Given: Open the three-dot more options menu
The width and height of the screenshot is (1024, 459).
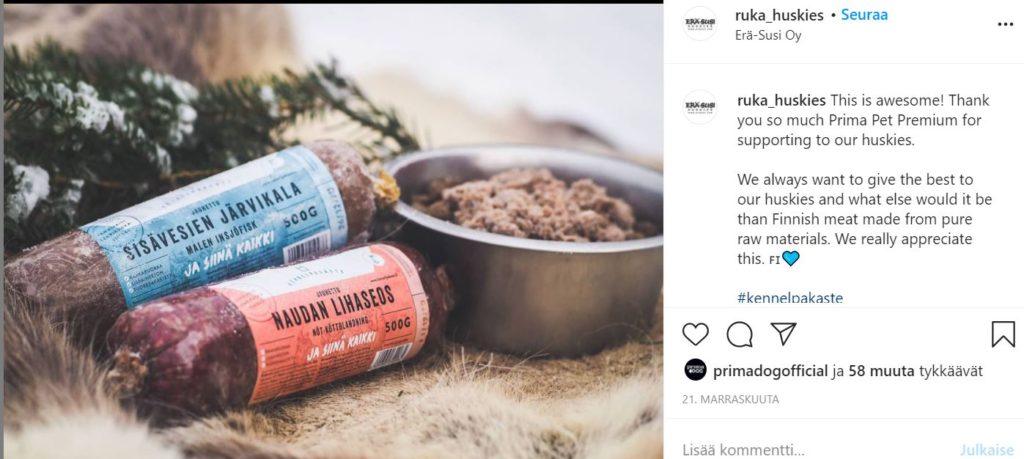Looking at the screenshot, I should pos(1005,24).
